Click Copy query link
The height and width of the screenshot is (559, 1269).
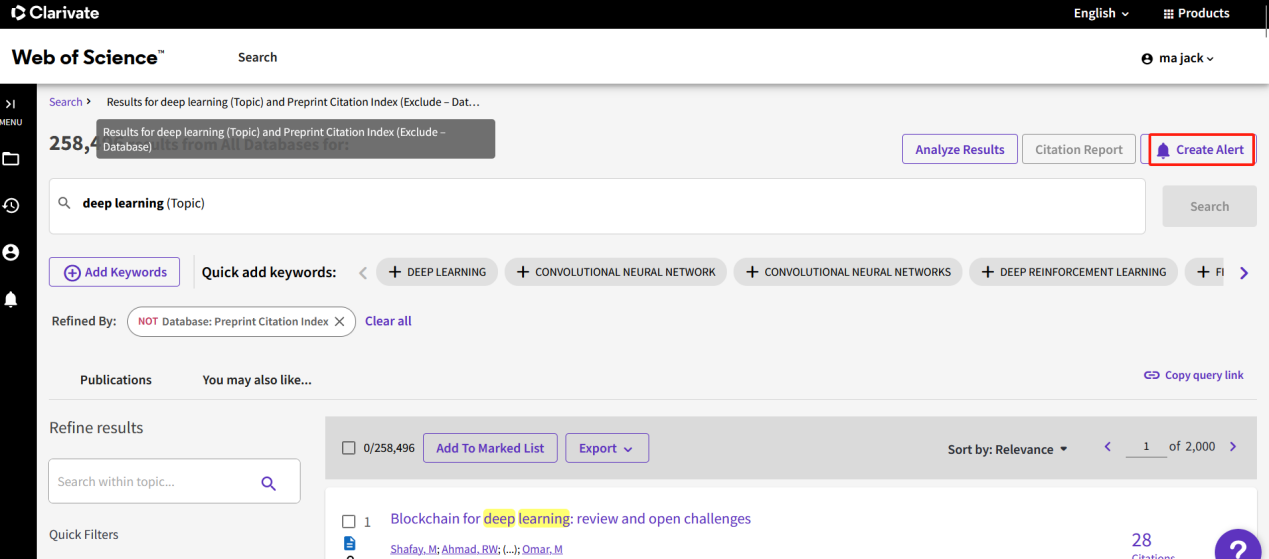pyautogui.click(x=1194, y=375)
